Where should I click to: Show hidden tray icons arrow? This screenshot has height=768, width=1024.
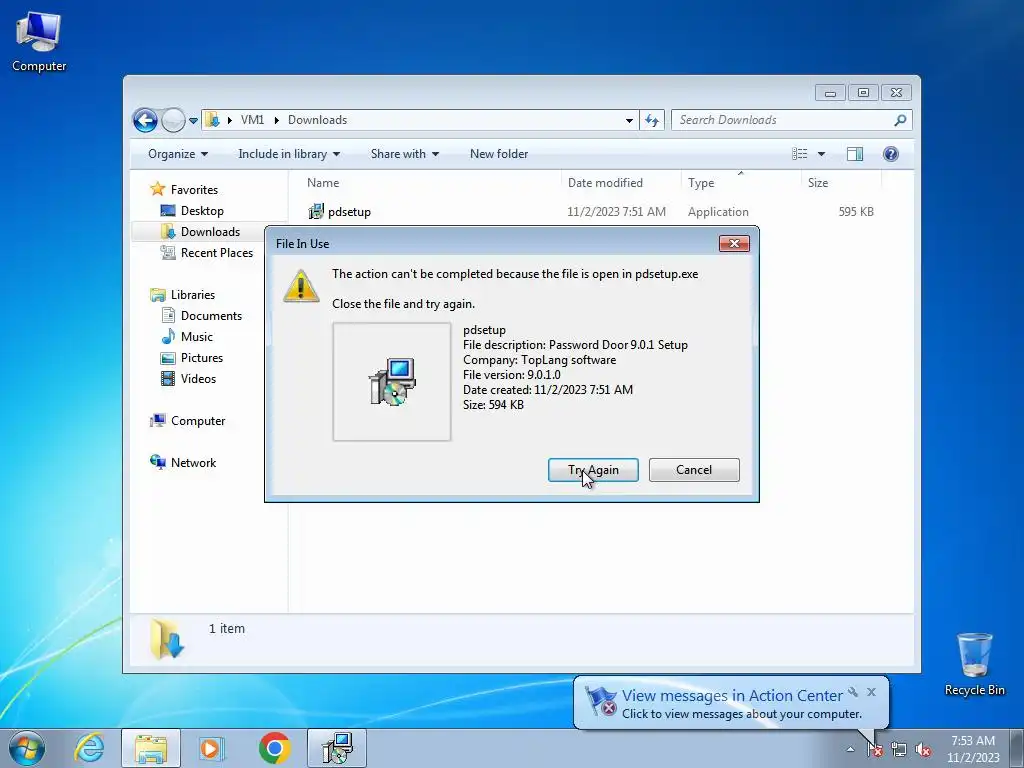tap(850, 749)
